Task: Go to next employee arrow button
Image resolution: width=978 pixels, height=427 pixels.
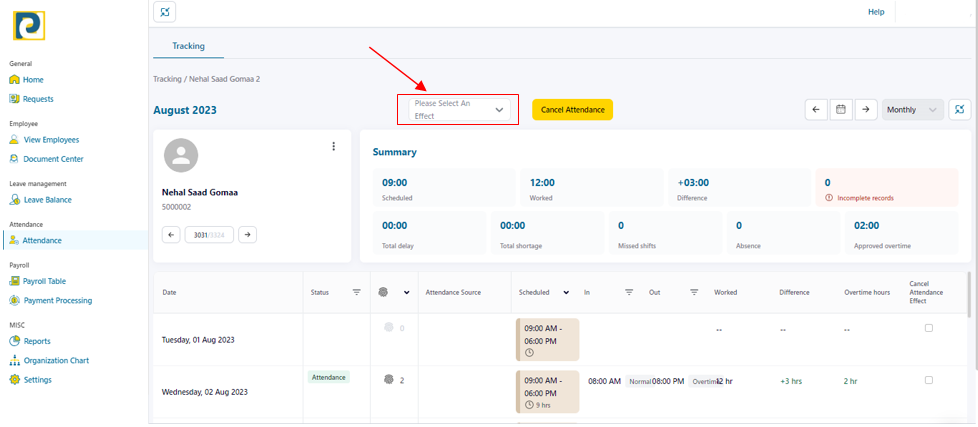Action: [x=247, y=234]
